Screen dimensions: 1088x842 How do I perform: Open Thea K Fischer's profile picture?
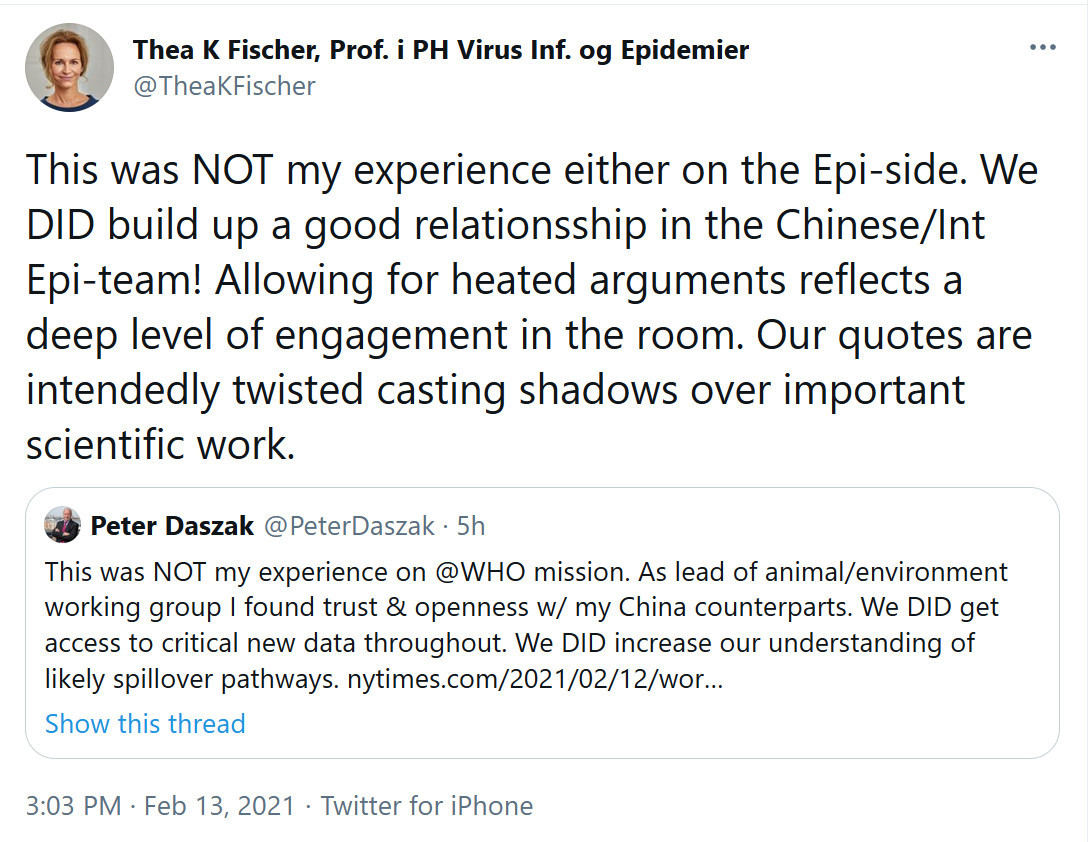point(69,67)
